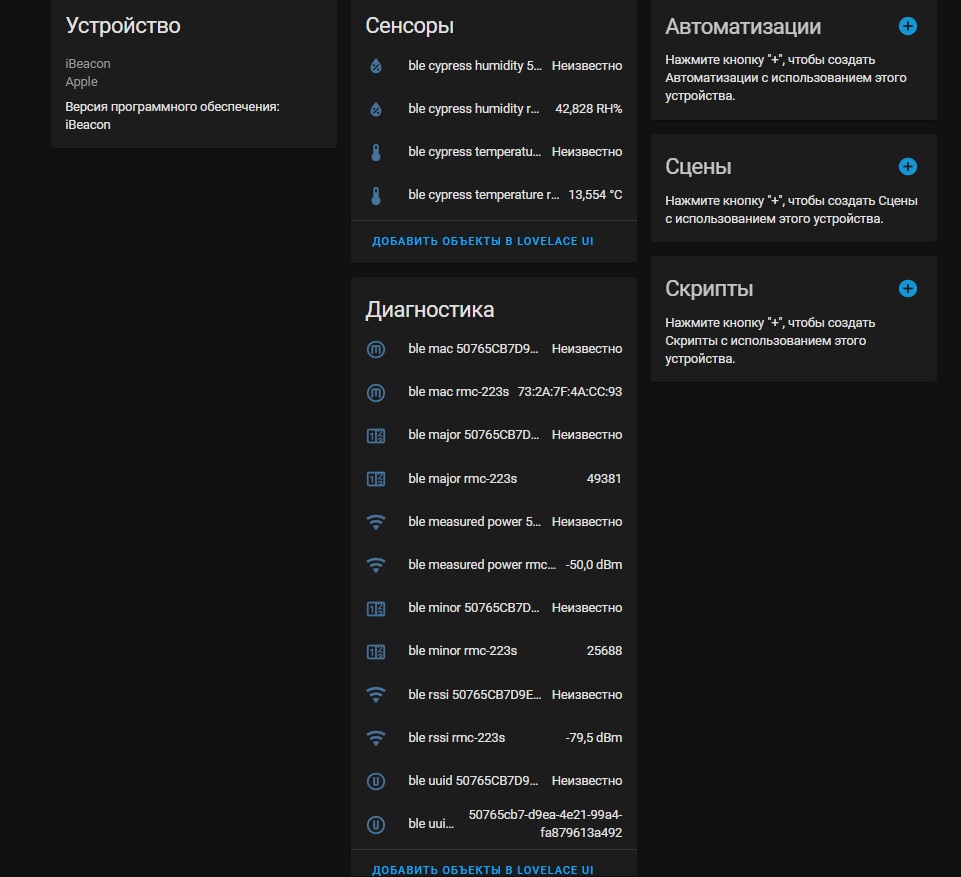
Task: Open ble mac rmc-223s showing 73:2A:7F:4A:CC:93
Action: 500,392
